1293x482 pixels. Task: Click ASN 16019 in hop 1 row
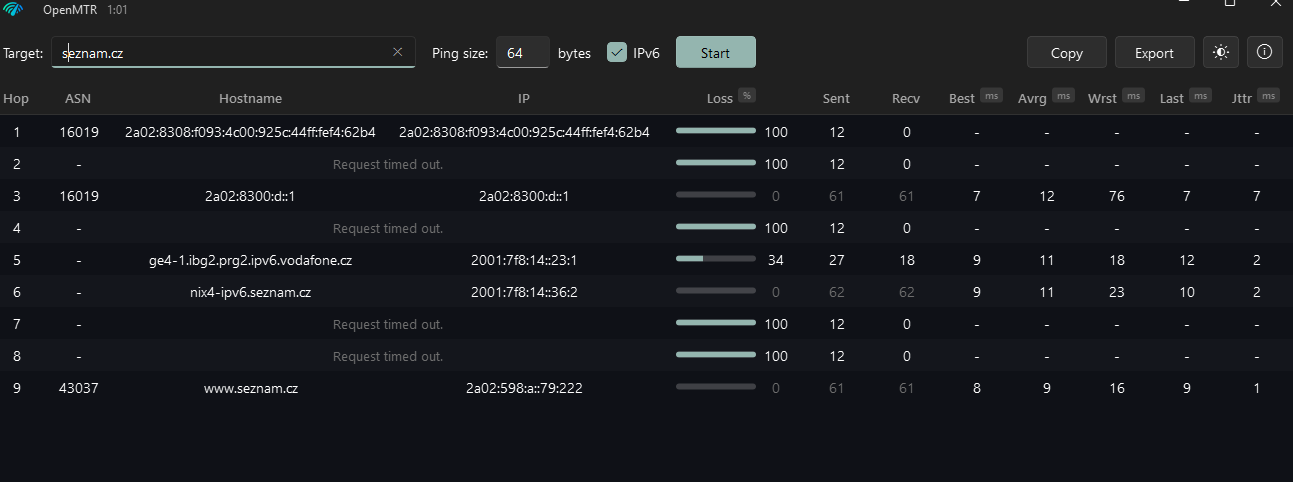coord(78,132)
